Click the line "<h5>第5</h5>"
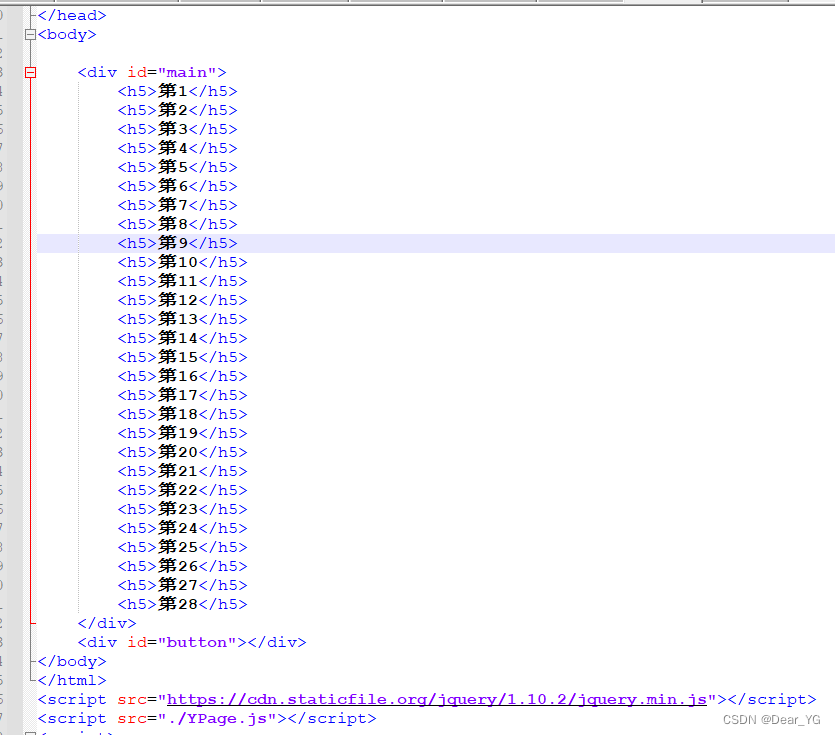835x735 pixels. tap(177, 167)
